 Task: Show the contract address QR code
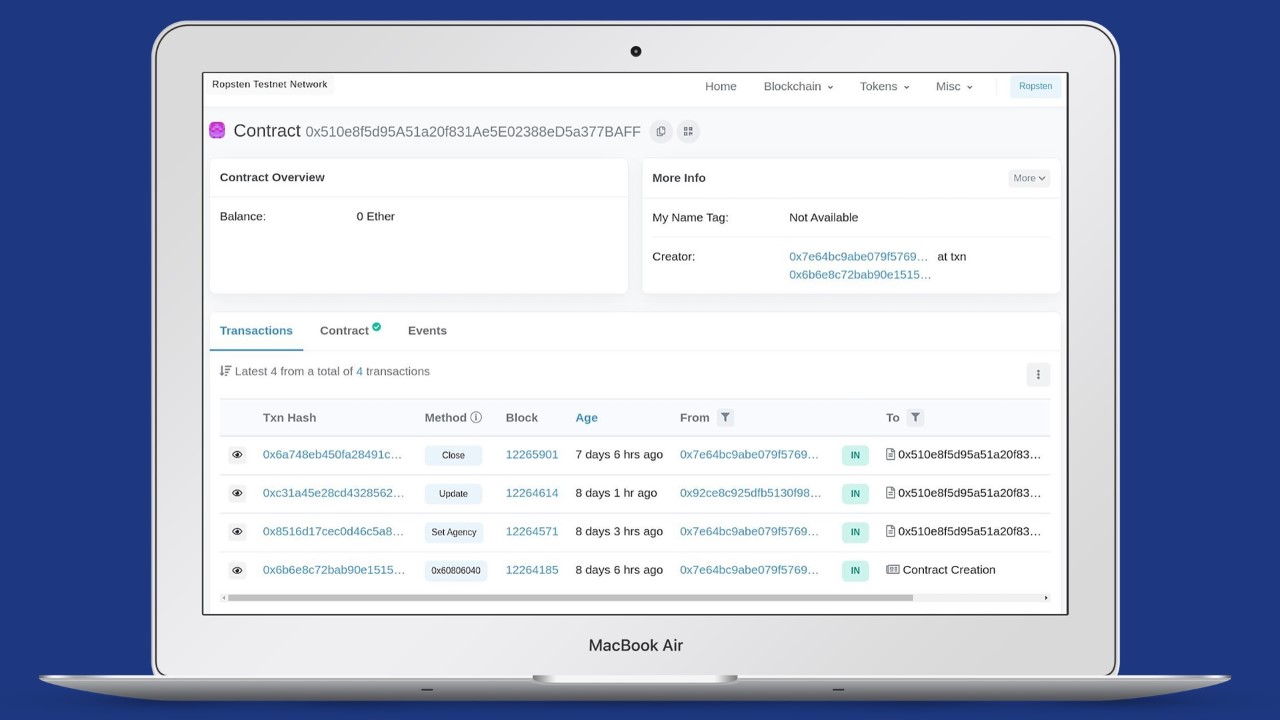[688, 131]
